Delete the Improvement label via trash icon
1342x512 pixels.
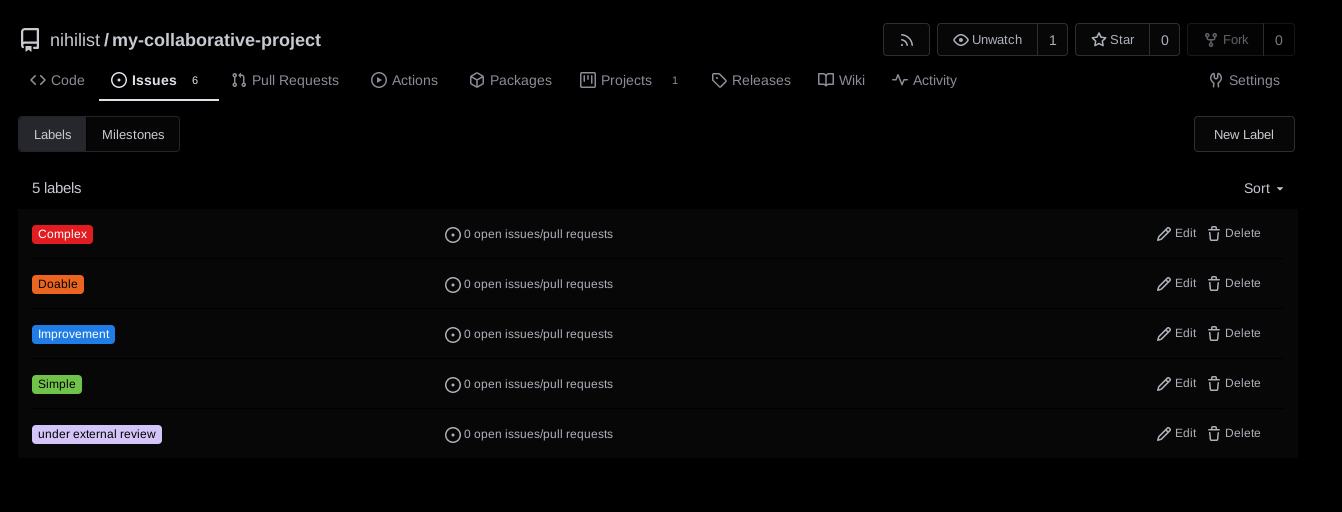[x=1214, y=334]
